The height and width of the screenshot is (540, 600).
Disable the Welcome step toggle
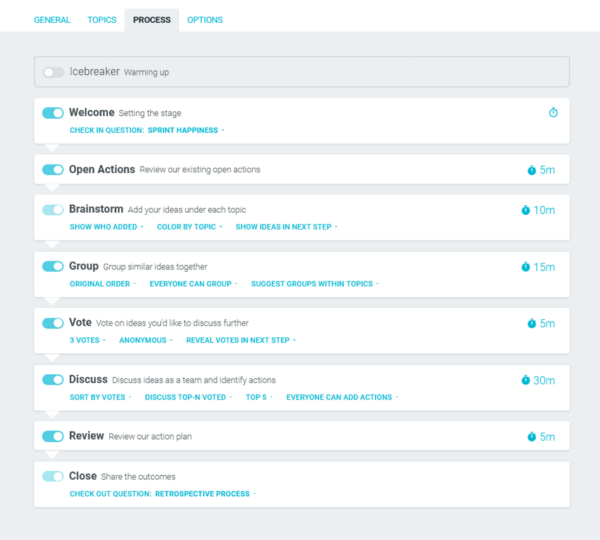pos(53,113)
